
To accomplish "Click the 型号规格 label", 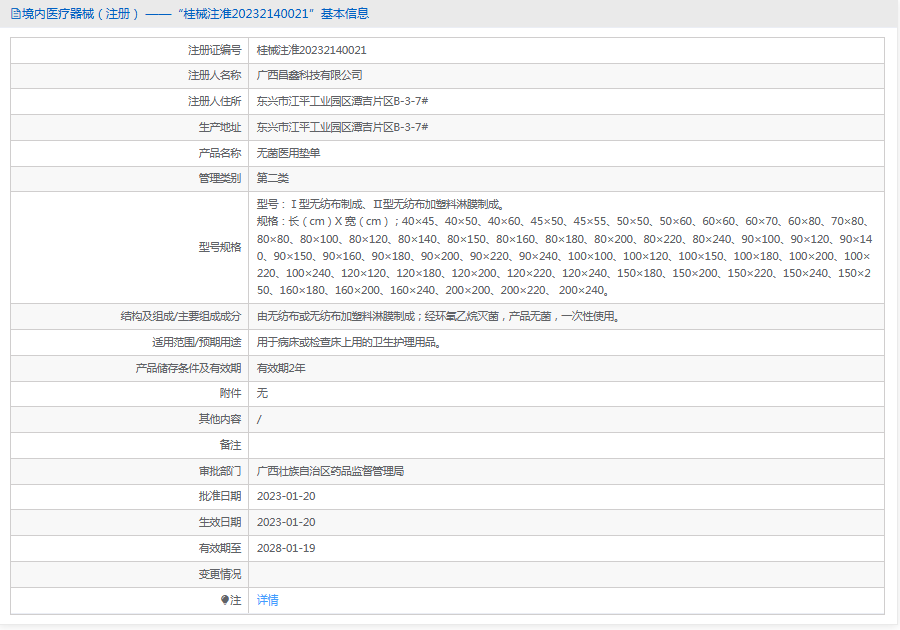I will pos(220,247).
